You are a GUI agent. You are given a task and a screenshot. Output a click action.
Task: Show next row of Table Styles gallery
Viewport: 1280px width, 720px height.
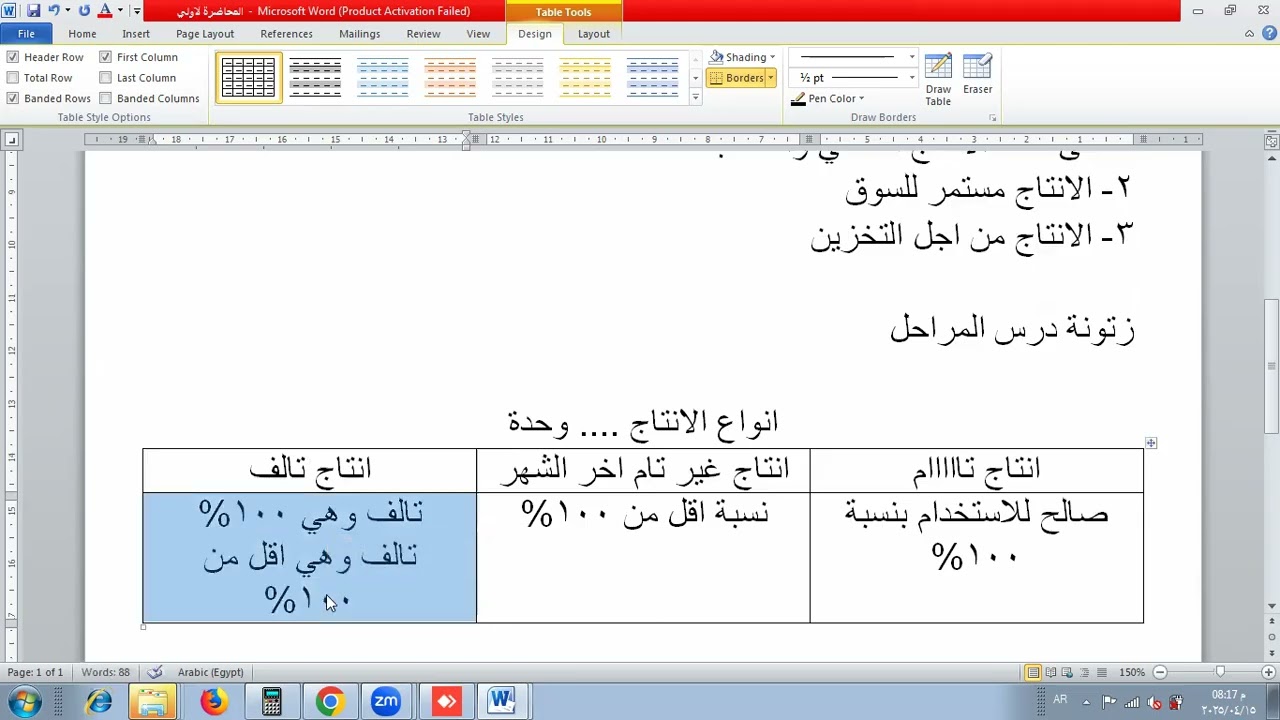[x=695, y=78]
